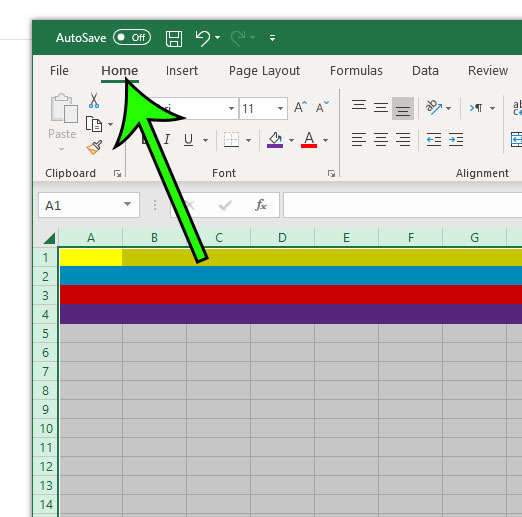Open the Orientation dropdown arrow
The image size is (522, 517).
[x=448, y=108]
